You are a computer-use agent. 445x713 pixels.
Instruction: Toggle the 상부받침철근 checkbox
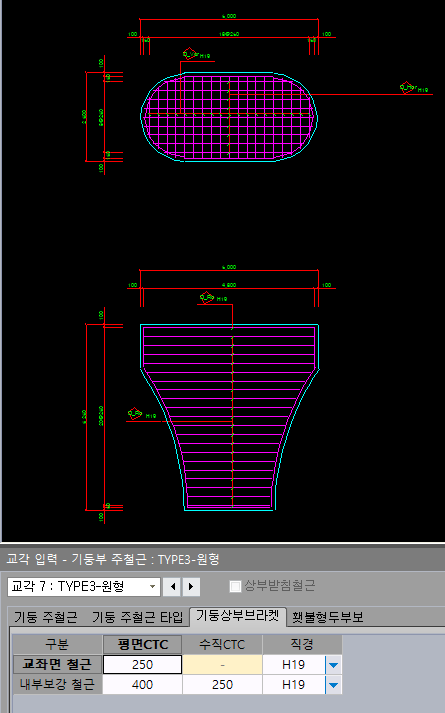click(x=235, y=586)
